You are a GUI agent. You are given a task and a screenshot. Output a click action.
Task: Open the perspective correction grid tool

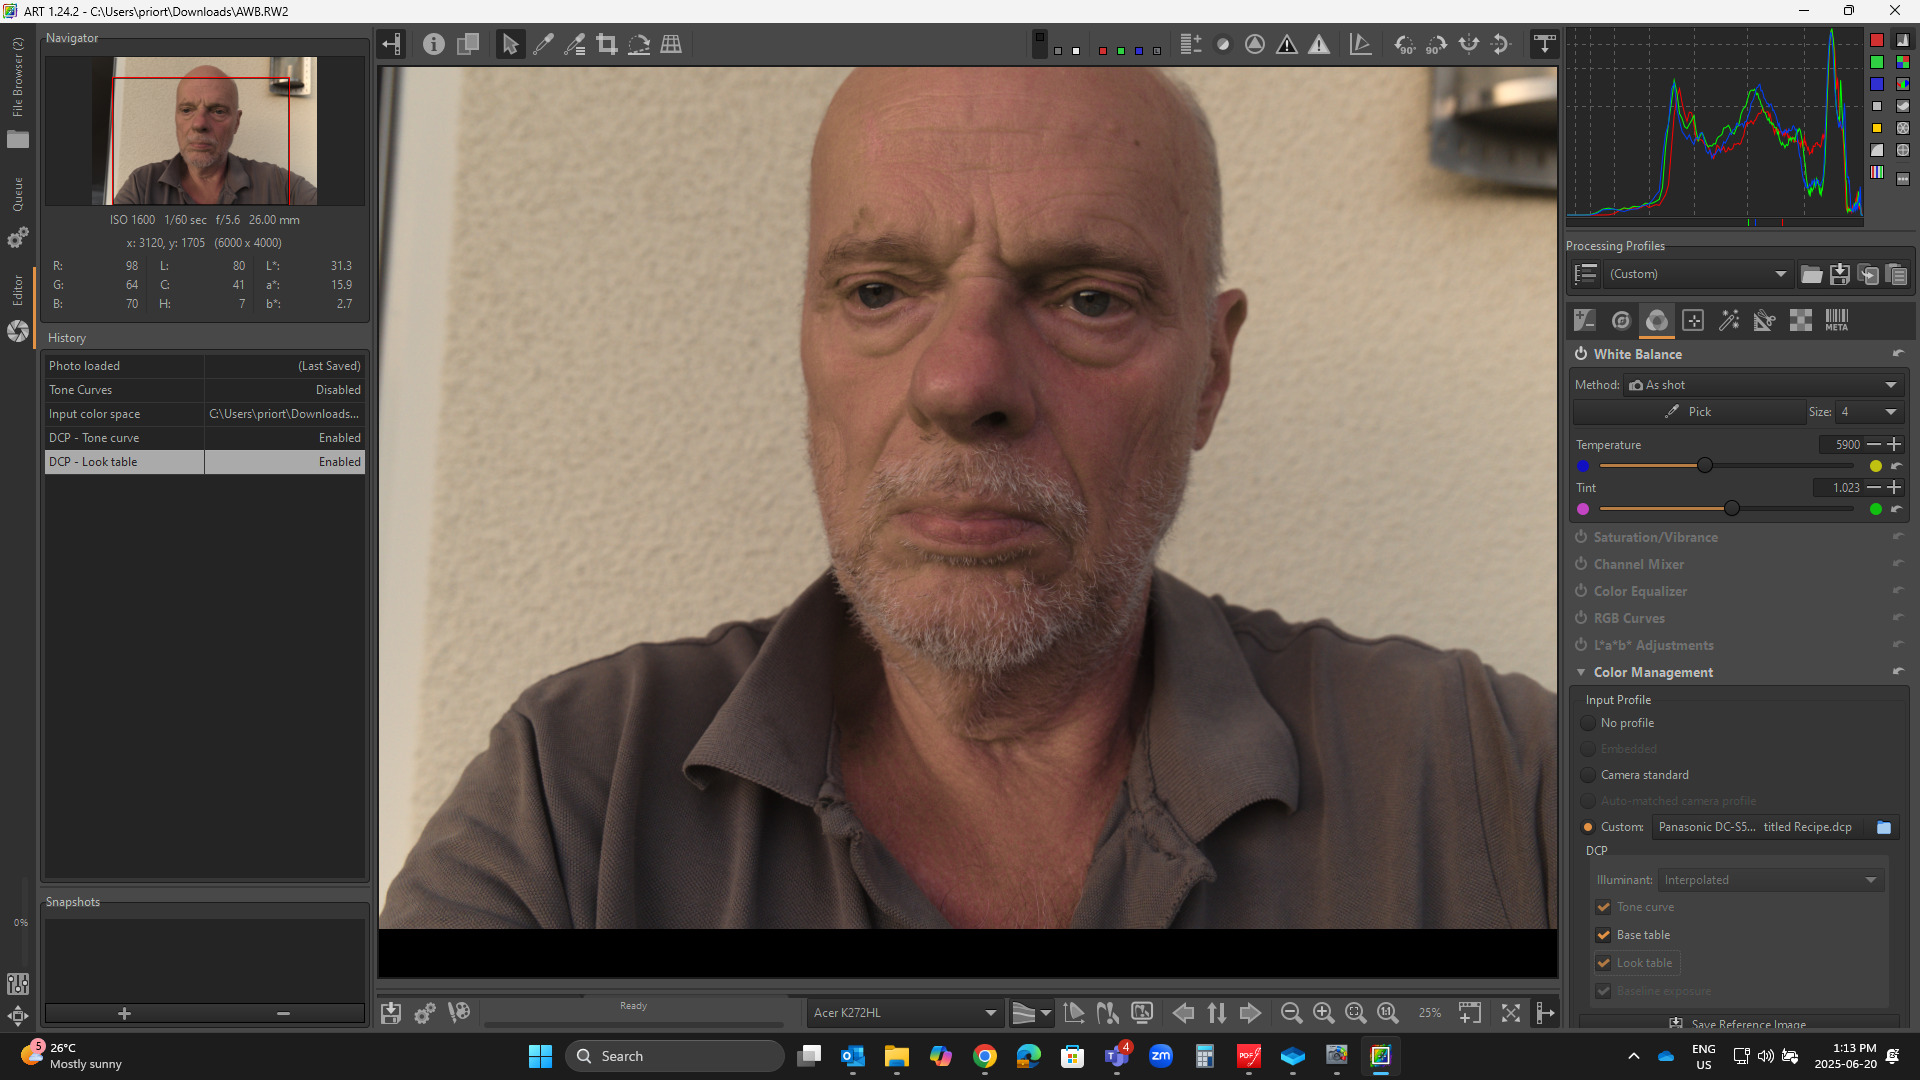tap(671, 44)
